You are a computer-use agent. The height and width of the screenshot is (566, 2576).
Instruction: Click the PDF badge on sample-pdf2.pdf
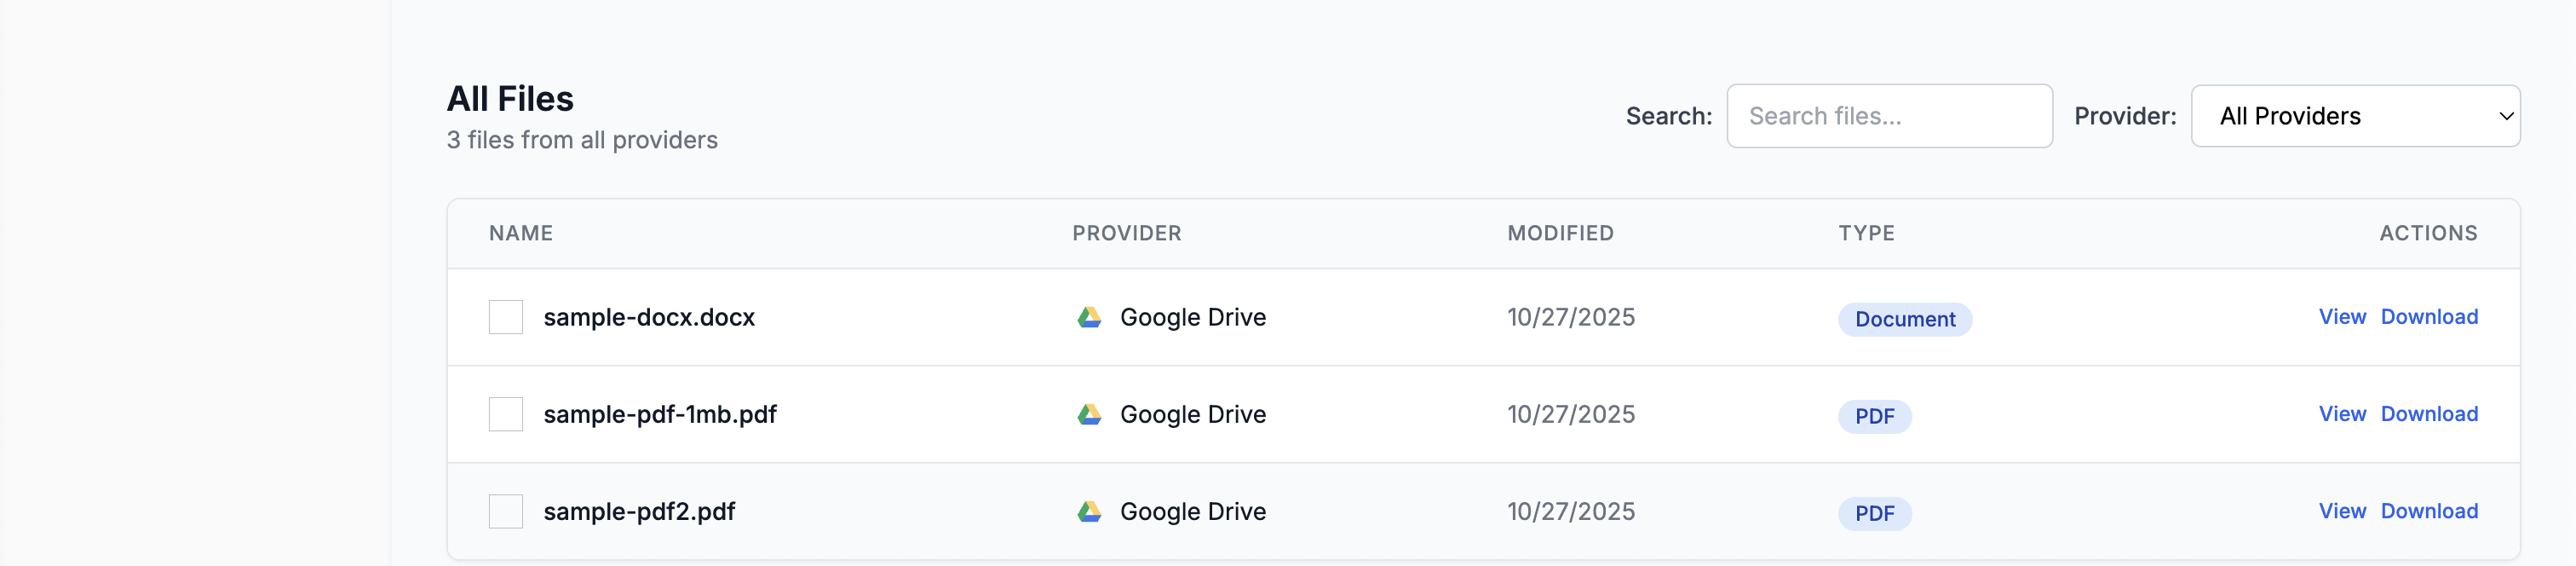coord(1875,513)
